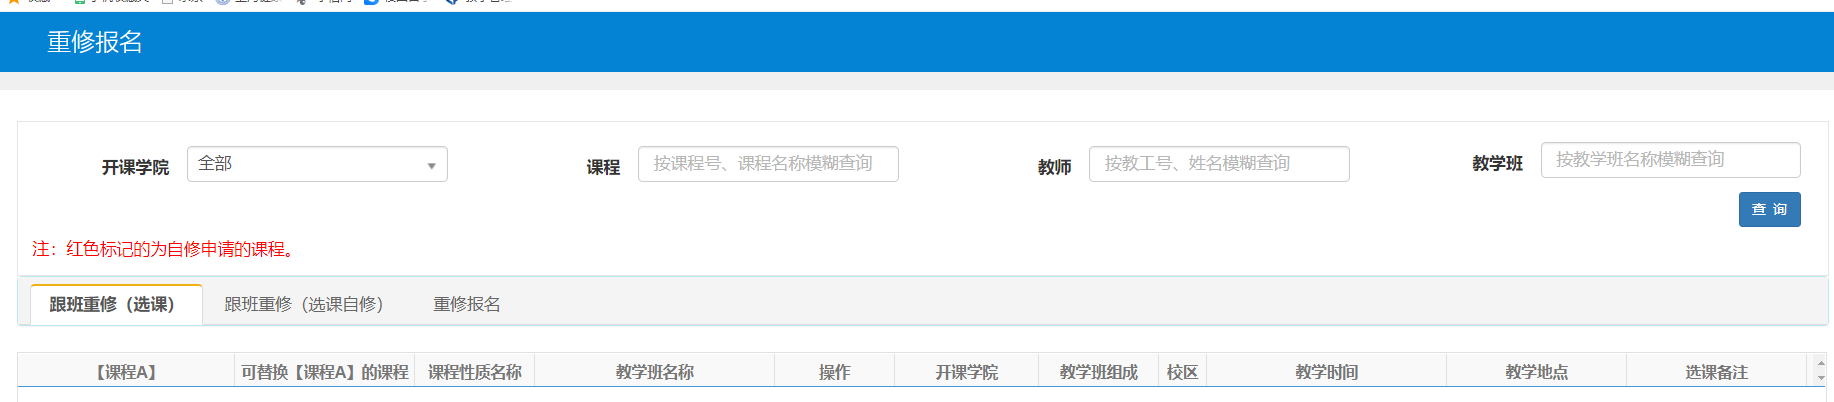Viewport: 1834px width, 402px height.
Task: Click the 课程性质名称 column header
Action: click(x=474, y=372)
